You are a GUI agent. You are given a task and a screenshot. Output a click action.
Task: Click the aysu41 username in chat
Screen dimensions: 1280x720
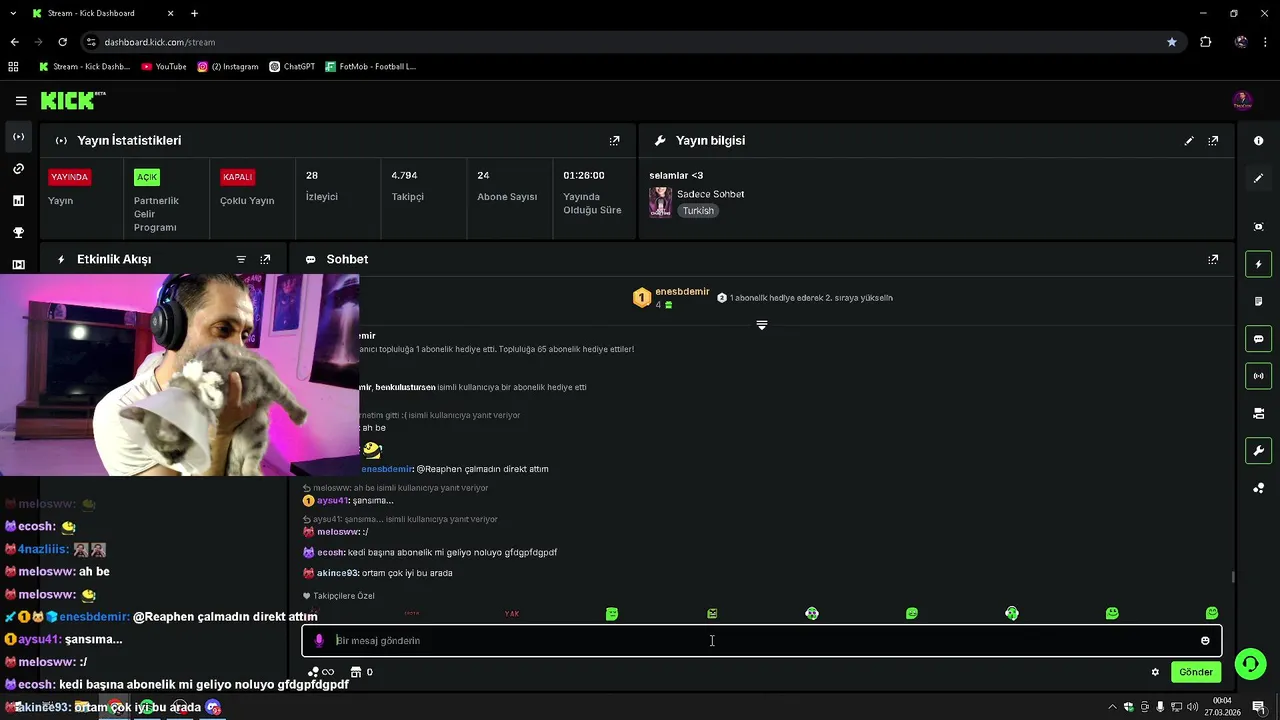point(333,501)
